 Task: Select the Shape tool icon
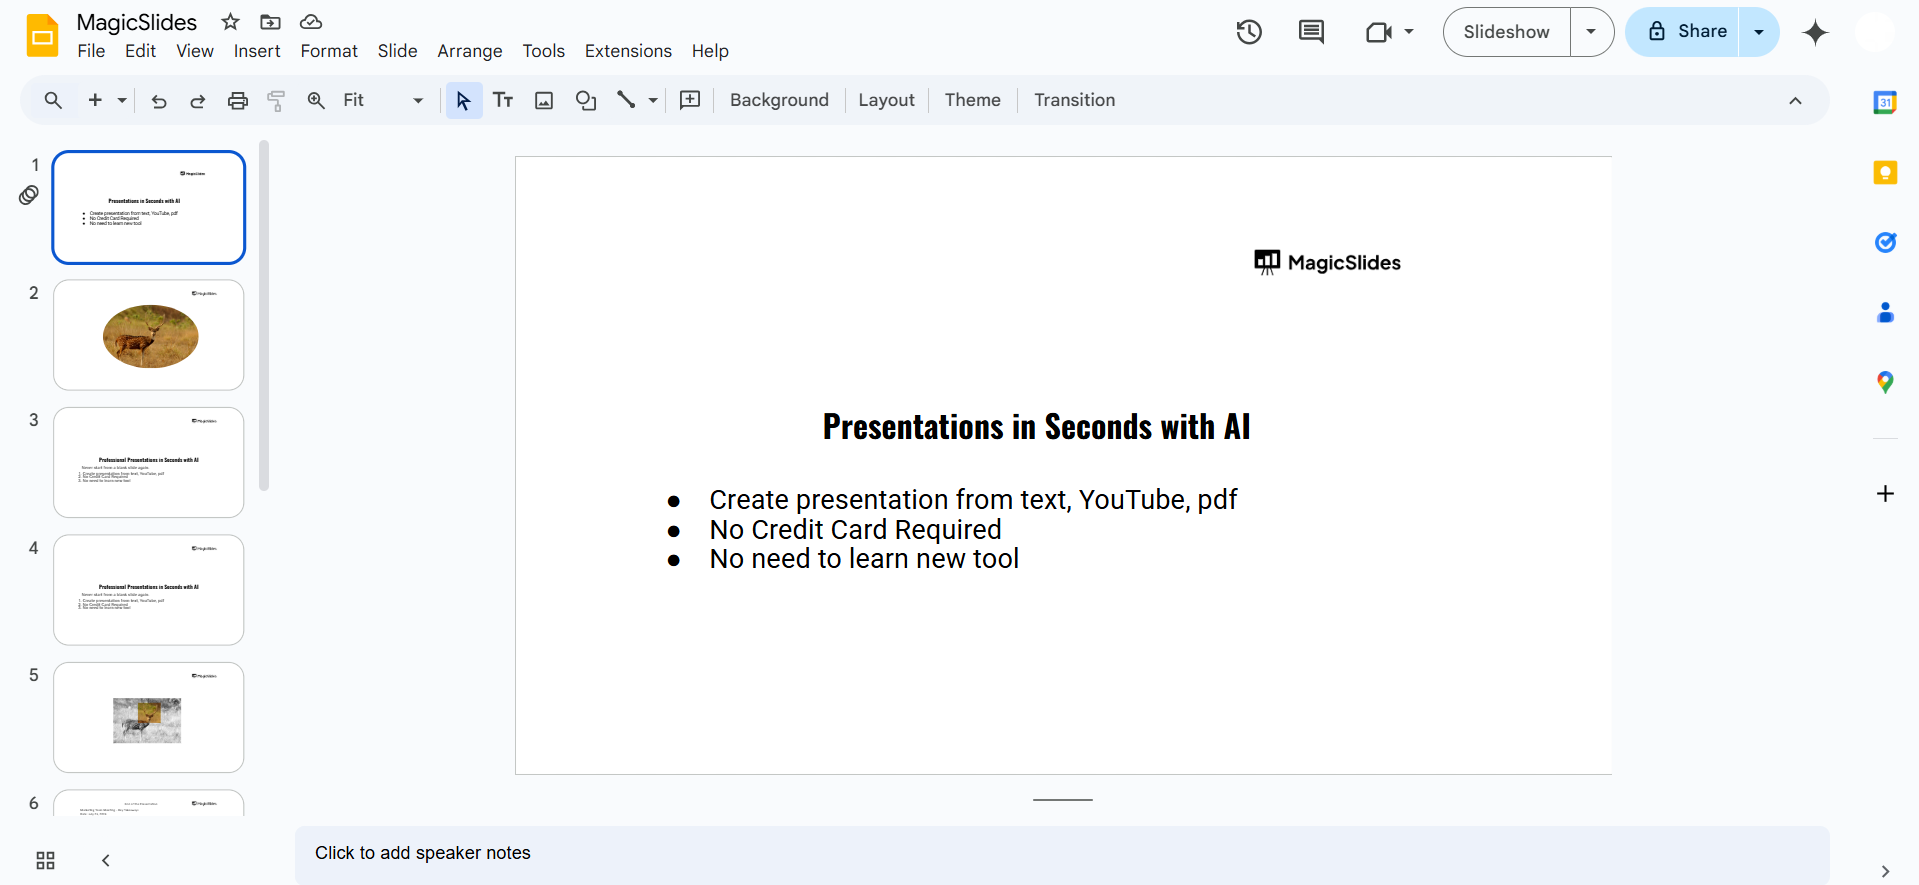(586, 100)
